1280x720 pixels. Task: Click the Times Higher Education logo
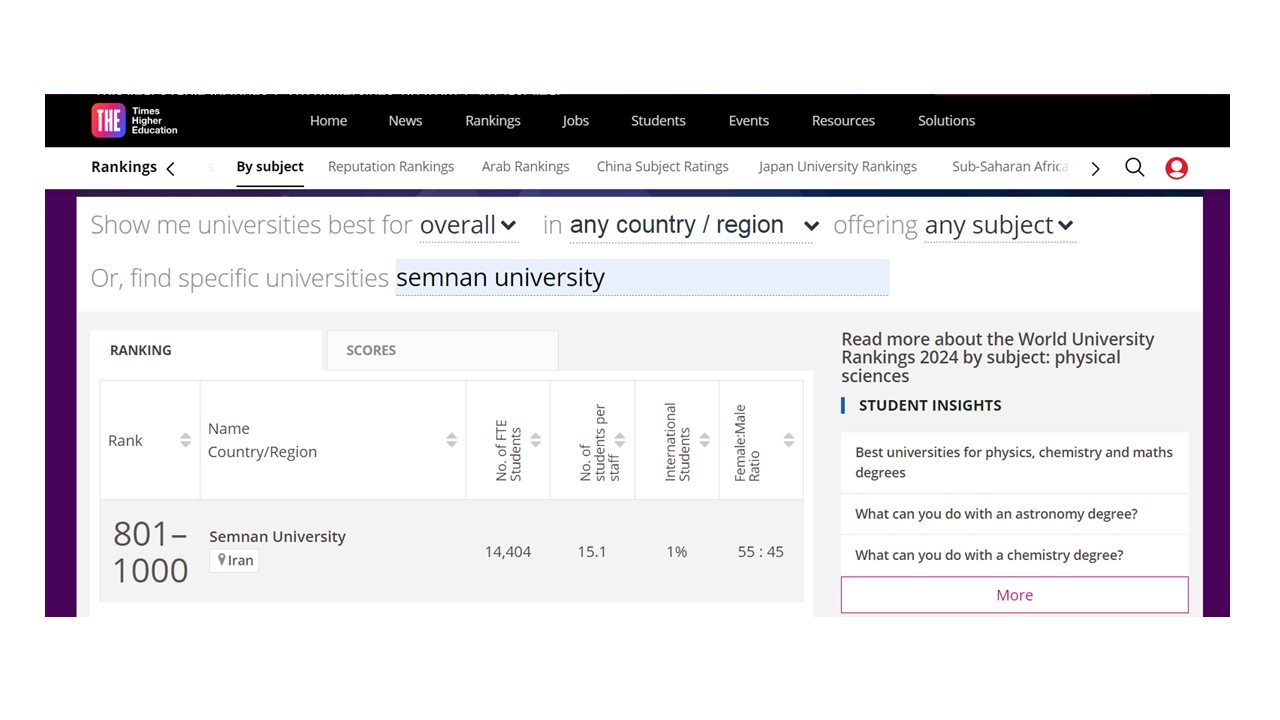tap(135, 121)
